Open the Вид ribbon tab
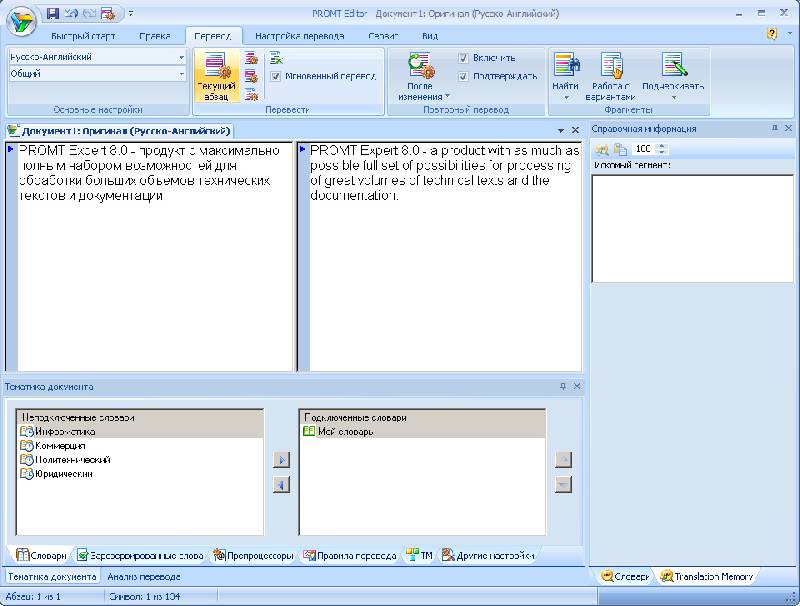800x606 pixels. (x=430, y=36)
